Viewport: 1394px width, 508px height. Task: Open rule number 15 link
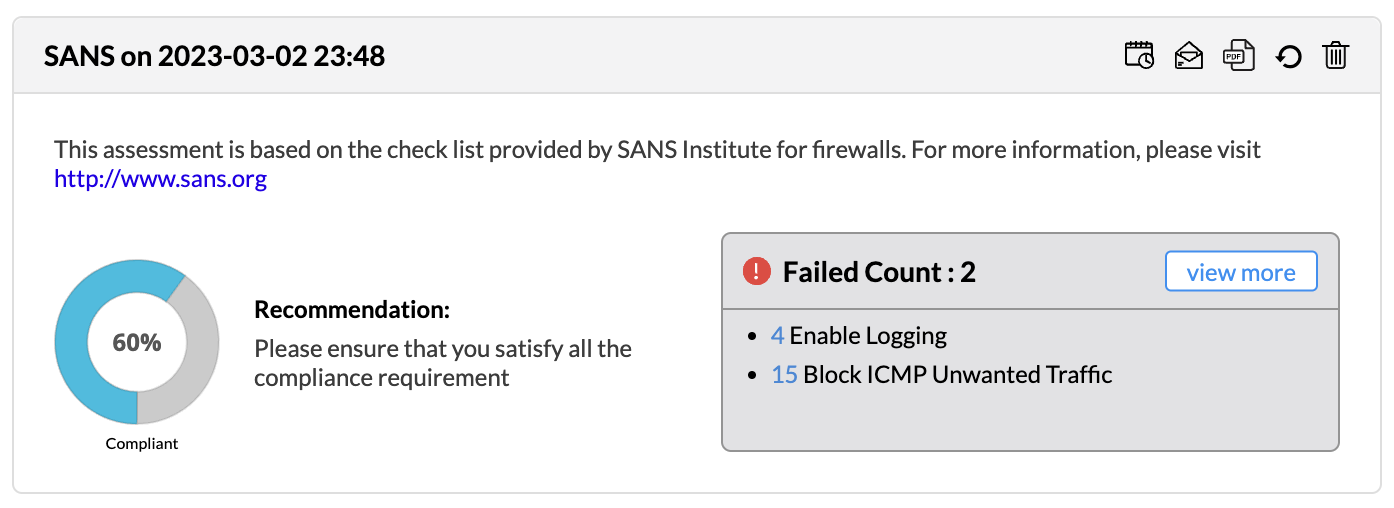coord(784,375)
